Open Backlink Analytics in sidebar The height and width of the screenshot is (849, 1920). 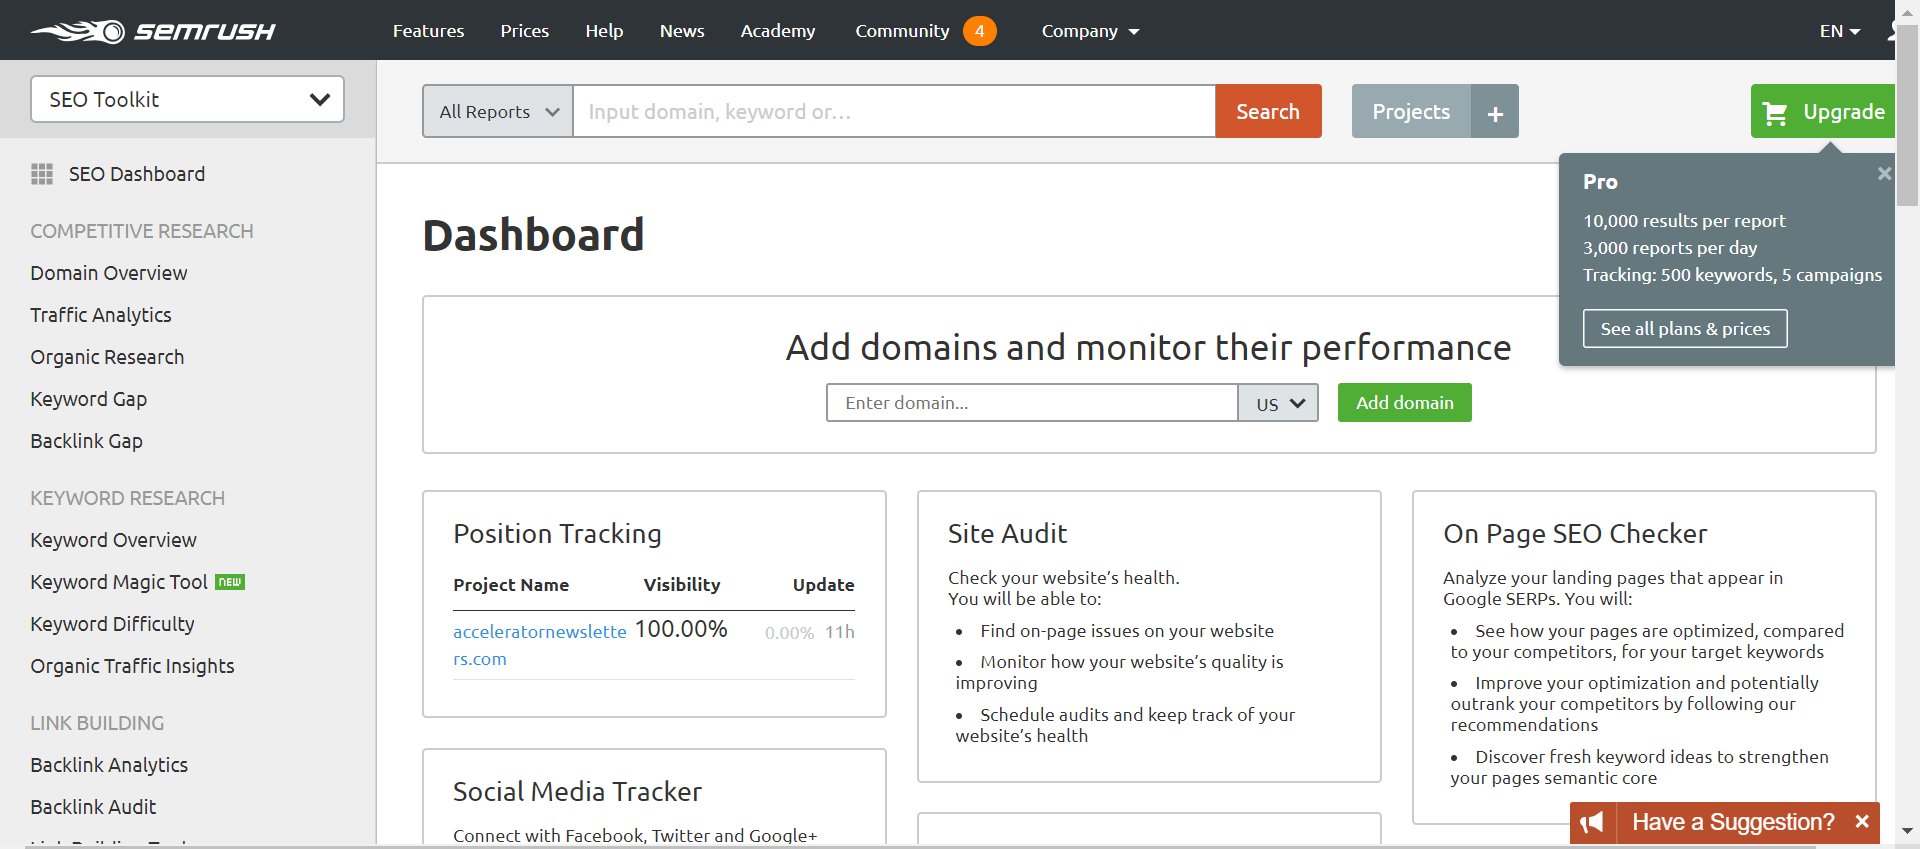pyautogui.click(x=109, y=765)
